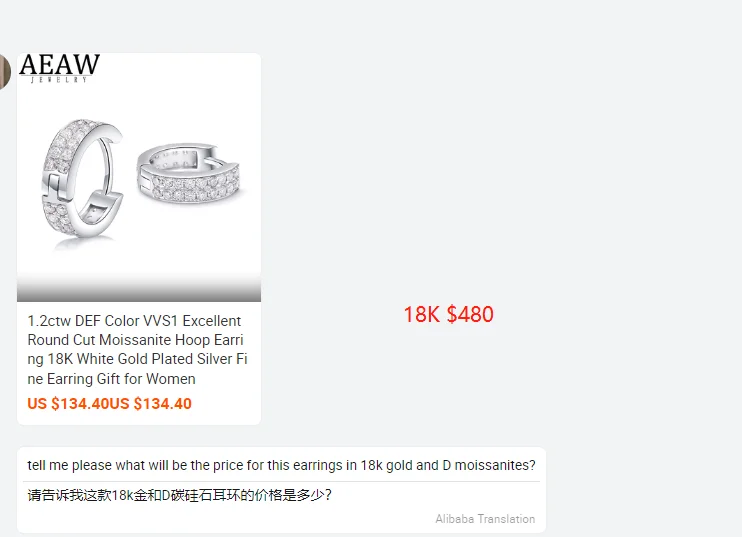Click the small JEWELRY text under the AEAW logo

point(59,80)
